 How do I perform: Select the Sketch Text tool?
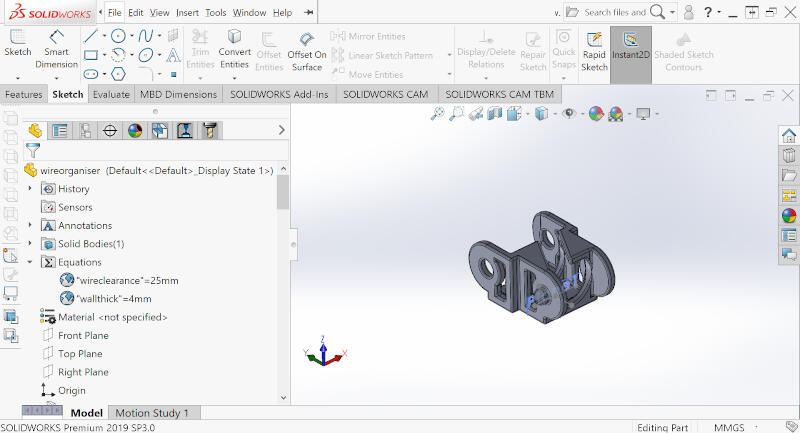tap(173, 55)
